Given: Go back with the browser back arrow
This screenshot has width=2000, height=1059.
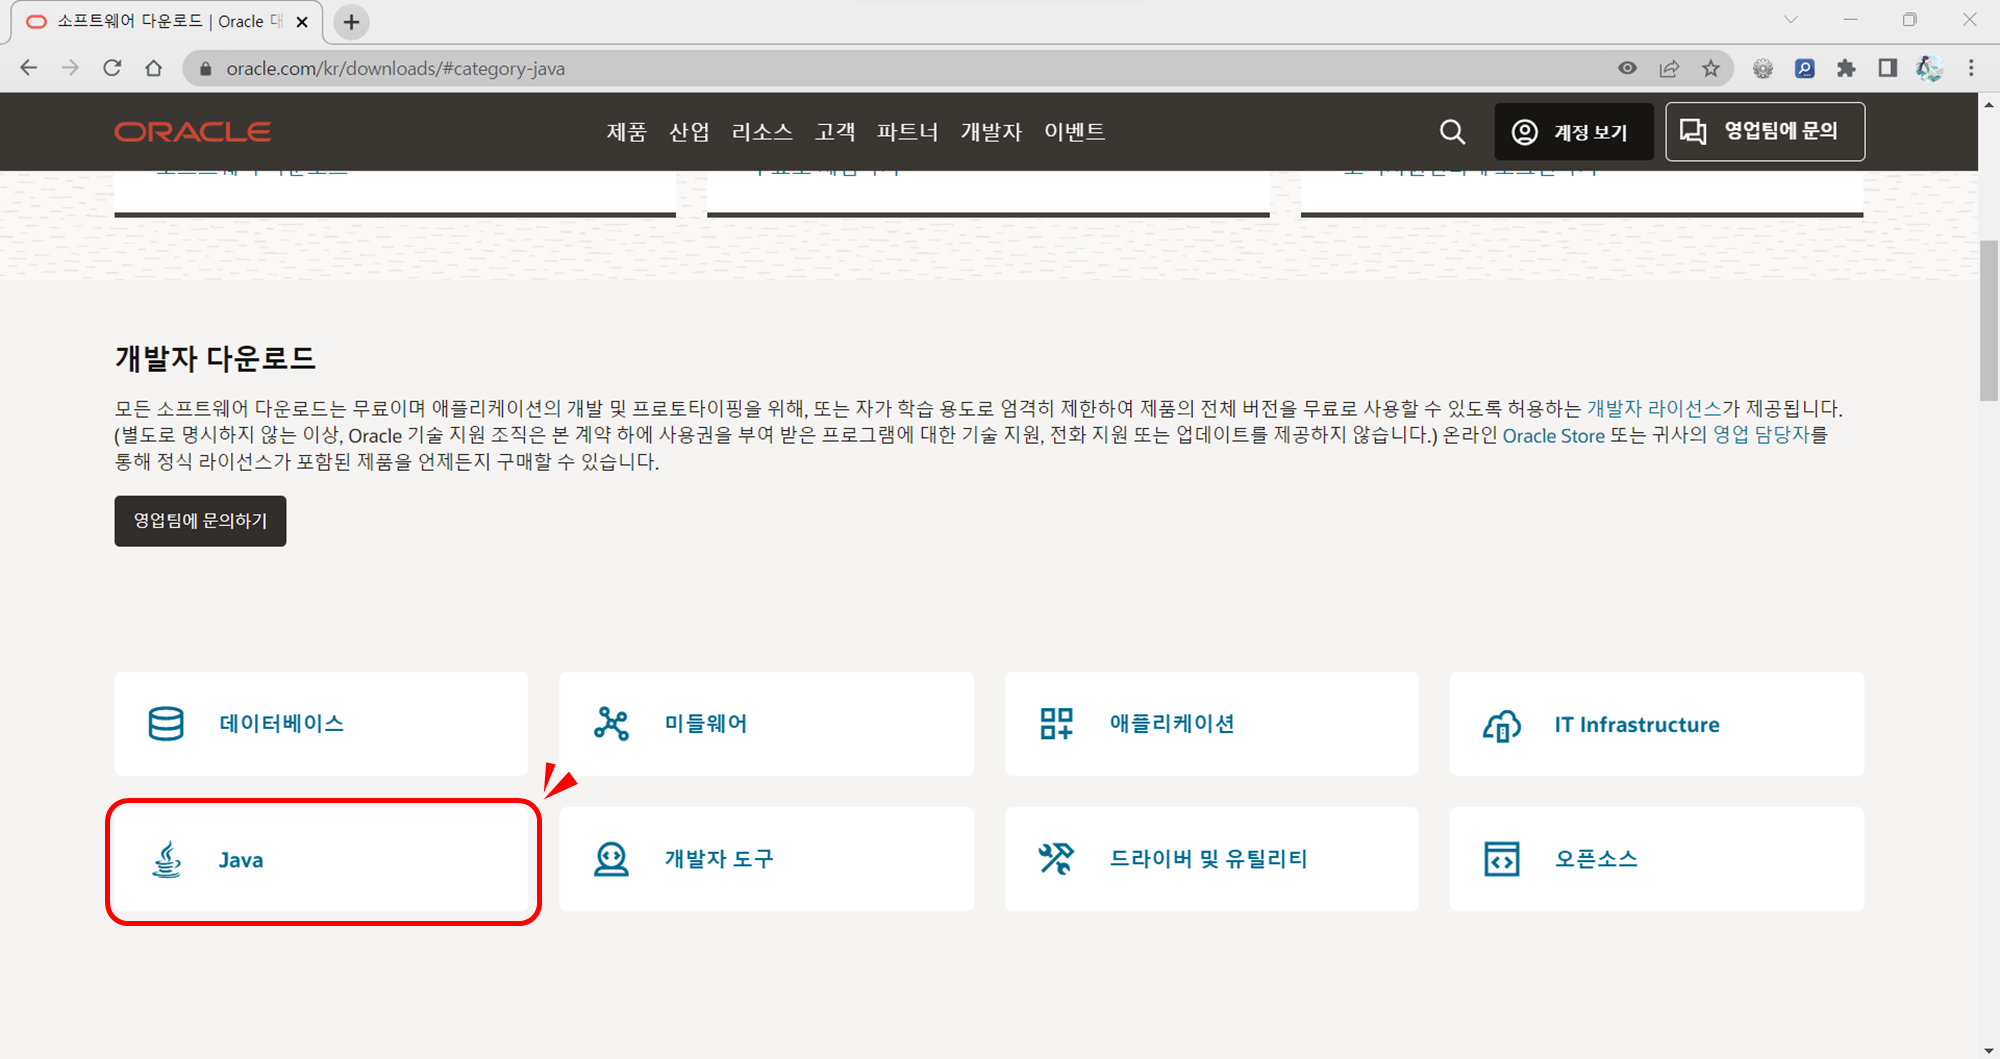Looking at the screenshot, I should [x=29, y=68].
